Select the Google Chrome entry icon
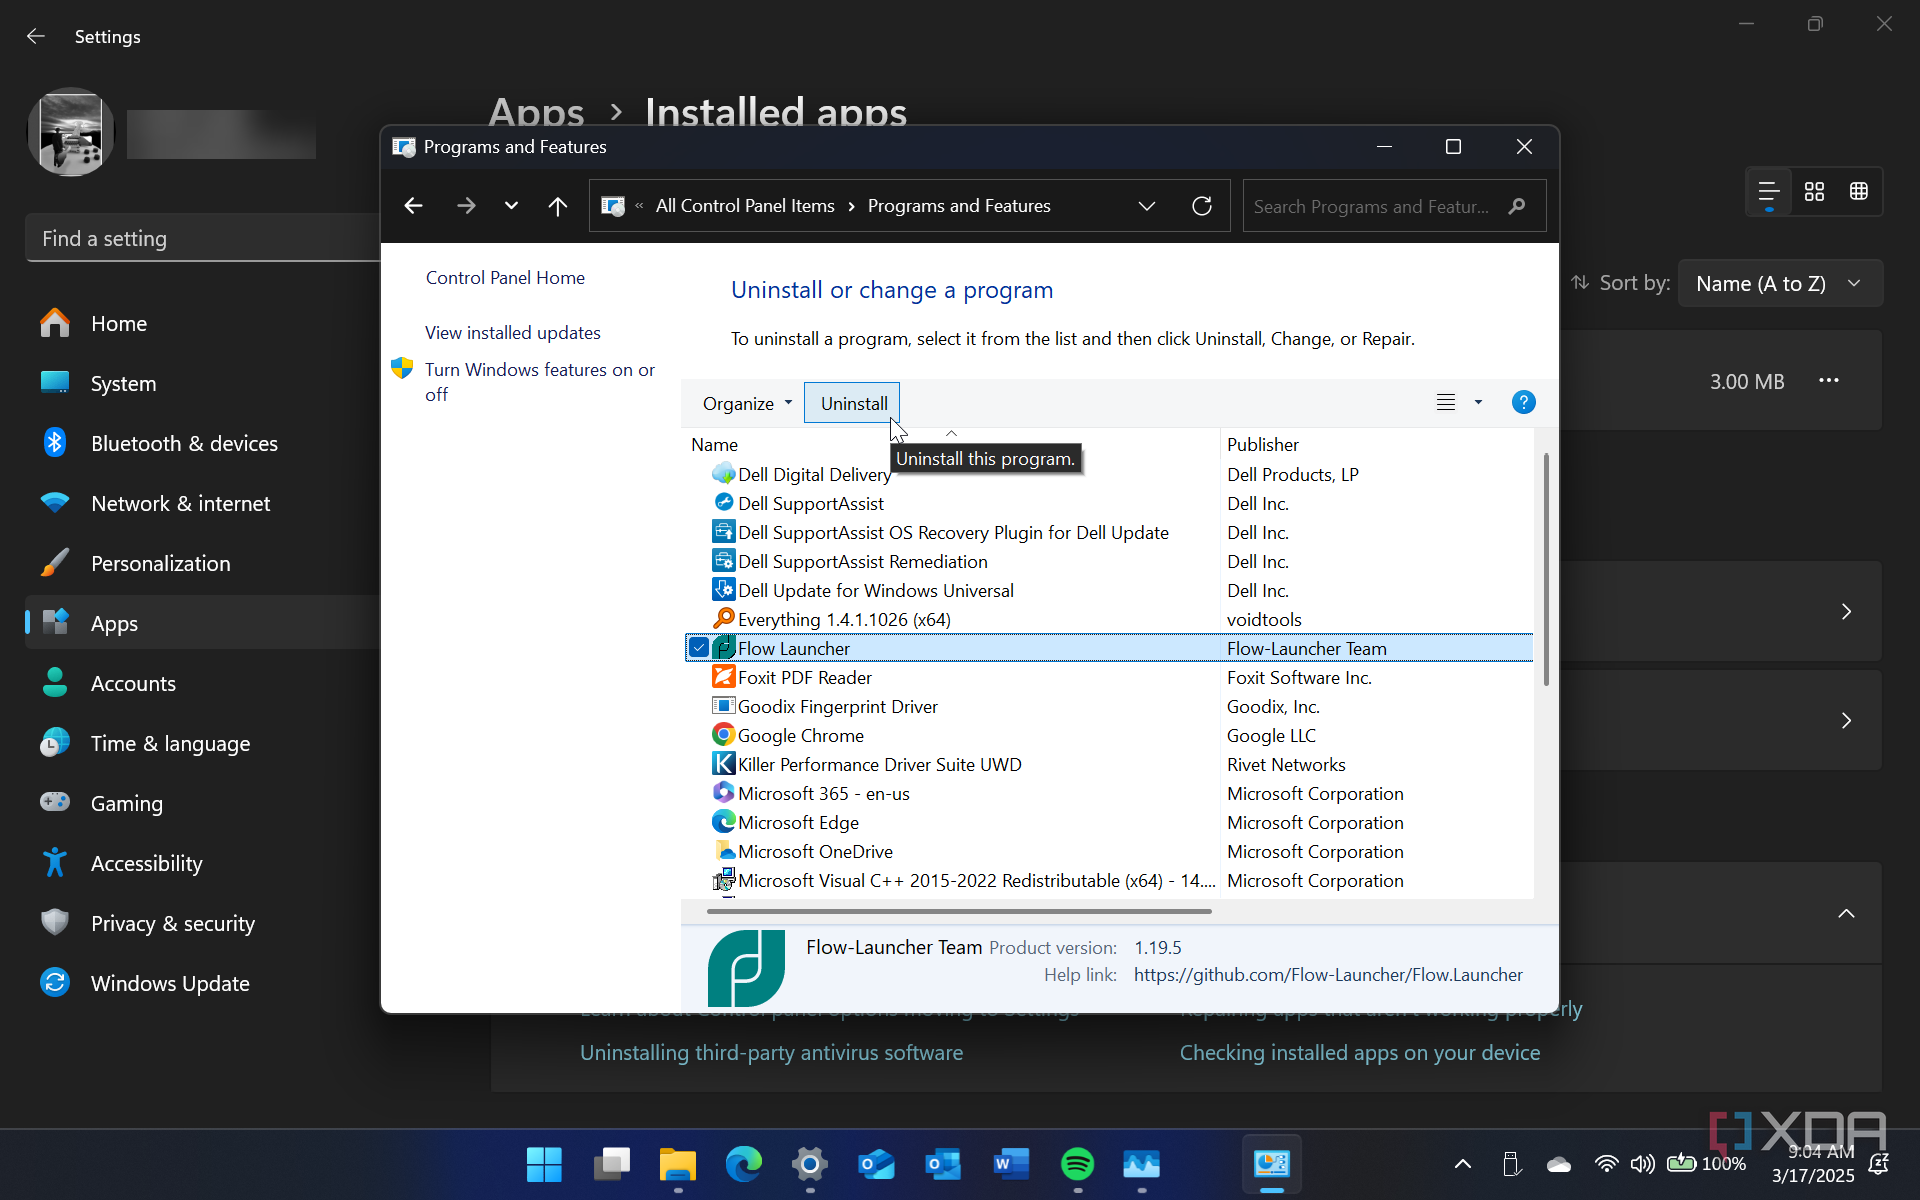Screen dimensions: 1920x1200 coord(723,735)
